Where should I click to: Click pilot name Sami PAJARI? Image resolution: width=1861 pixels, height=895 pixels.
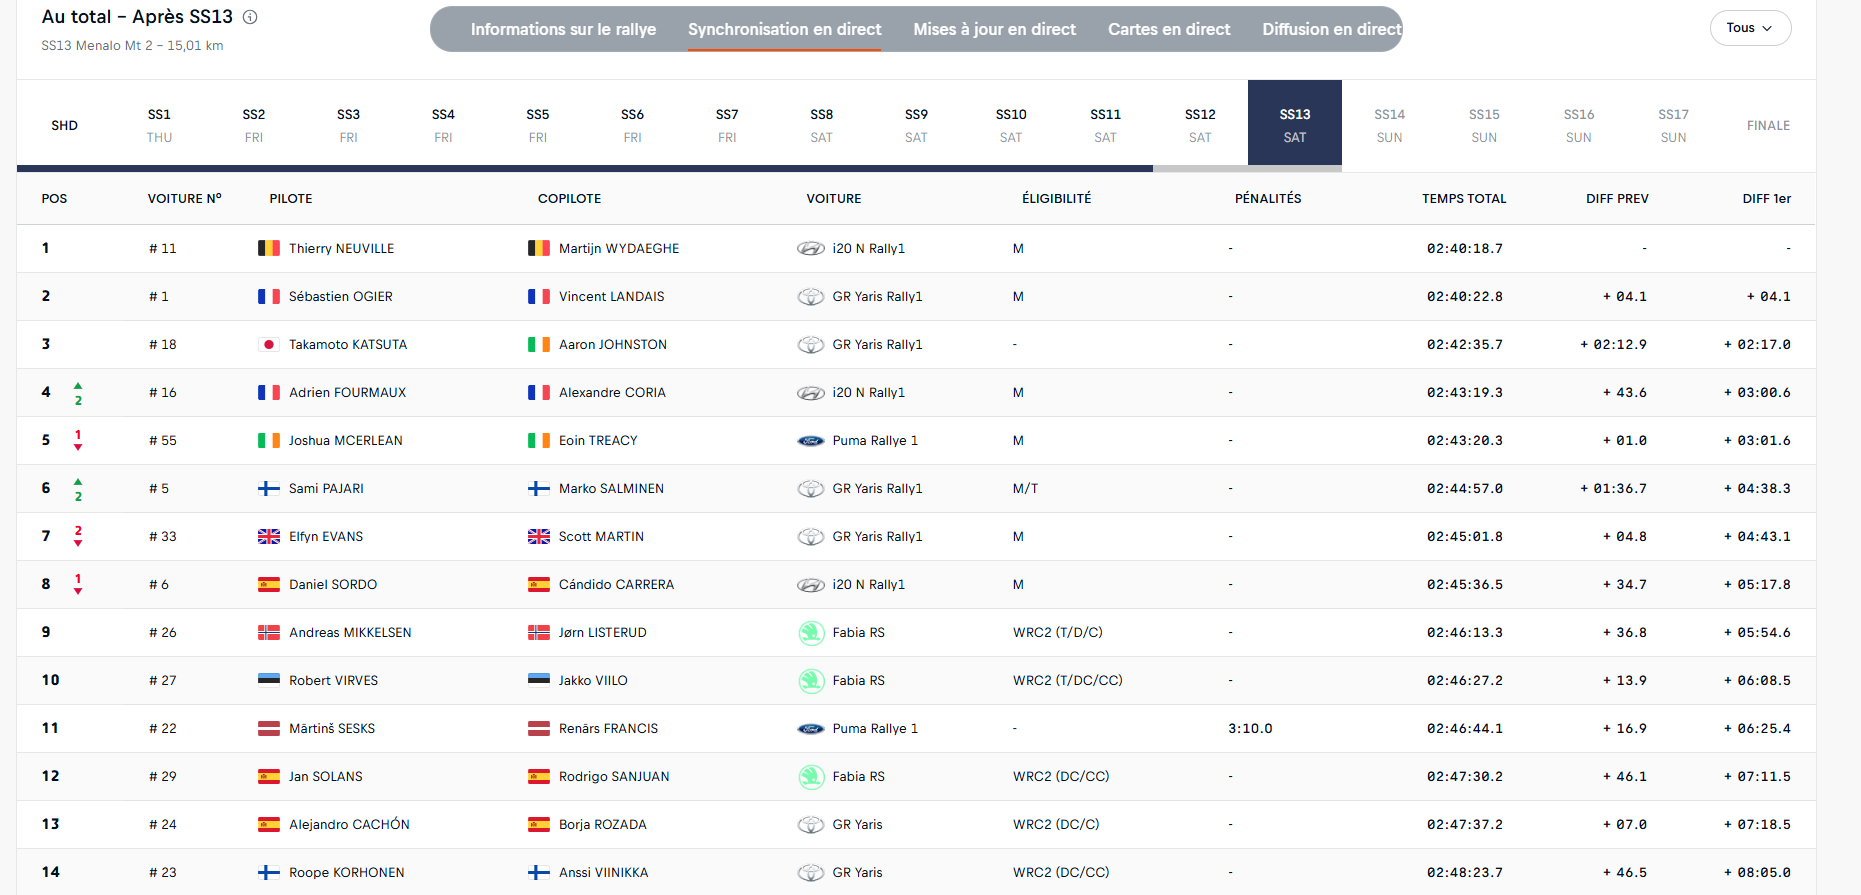point(326,488)
